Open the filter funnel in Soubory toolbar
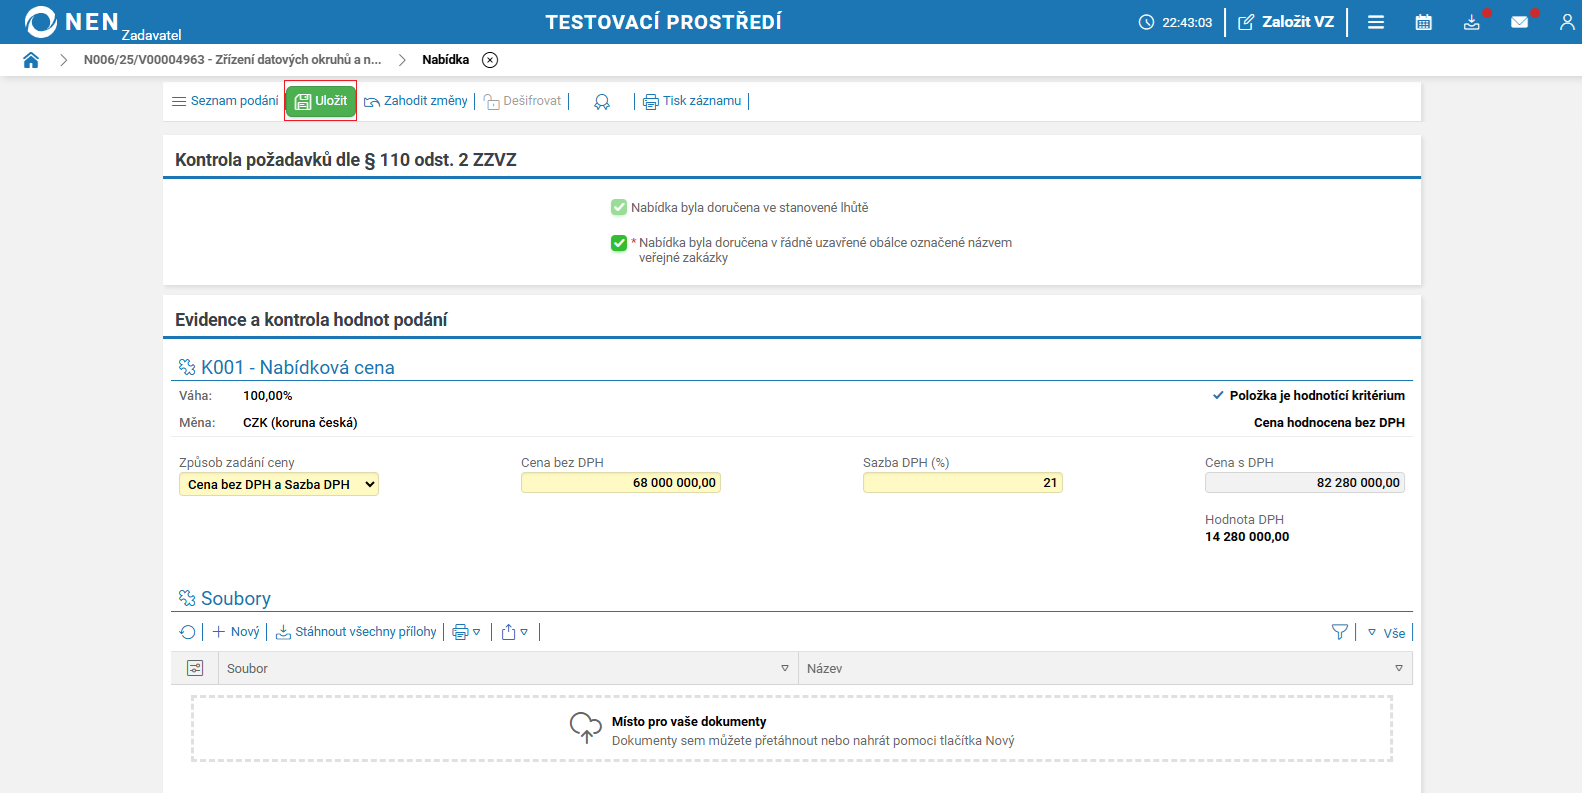1582x793 pixels. pos(1340,632)
